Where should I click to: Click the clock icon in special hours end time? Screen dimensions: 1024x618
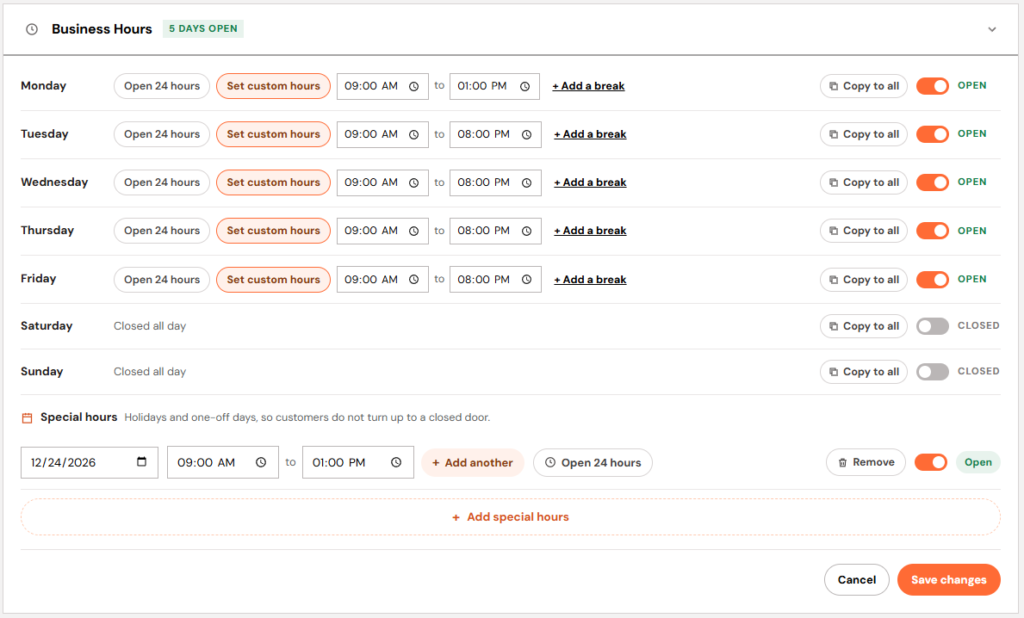(x=396, y=463)
